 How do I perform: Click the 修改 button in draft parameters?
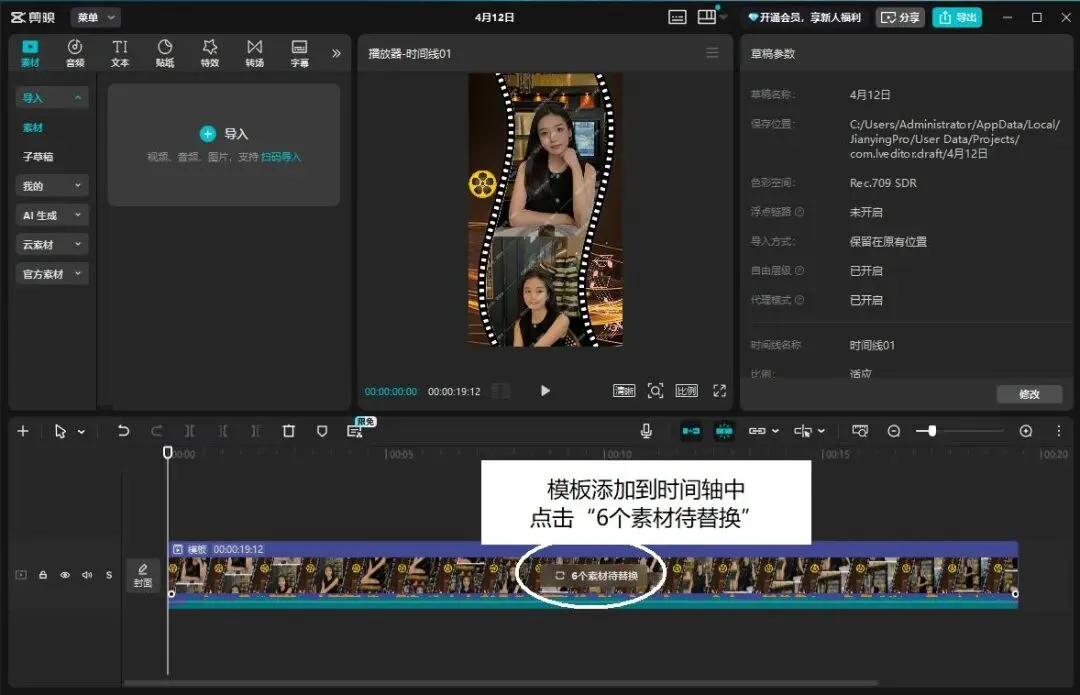1029,394
